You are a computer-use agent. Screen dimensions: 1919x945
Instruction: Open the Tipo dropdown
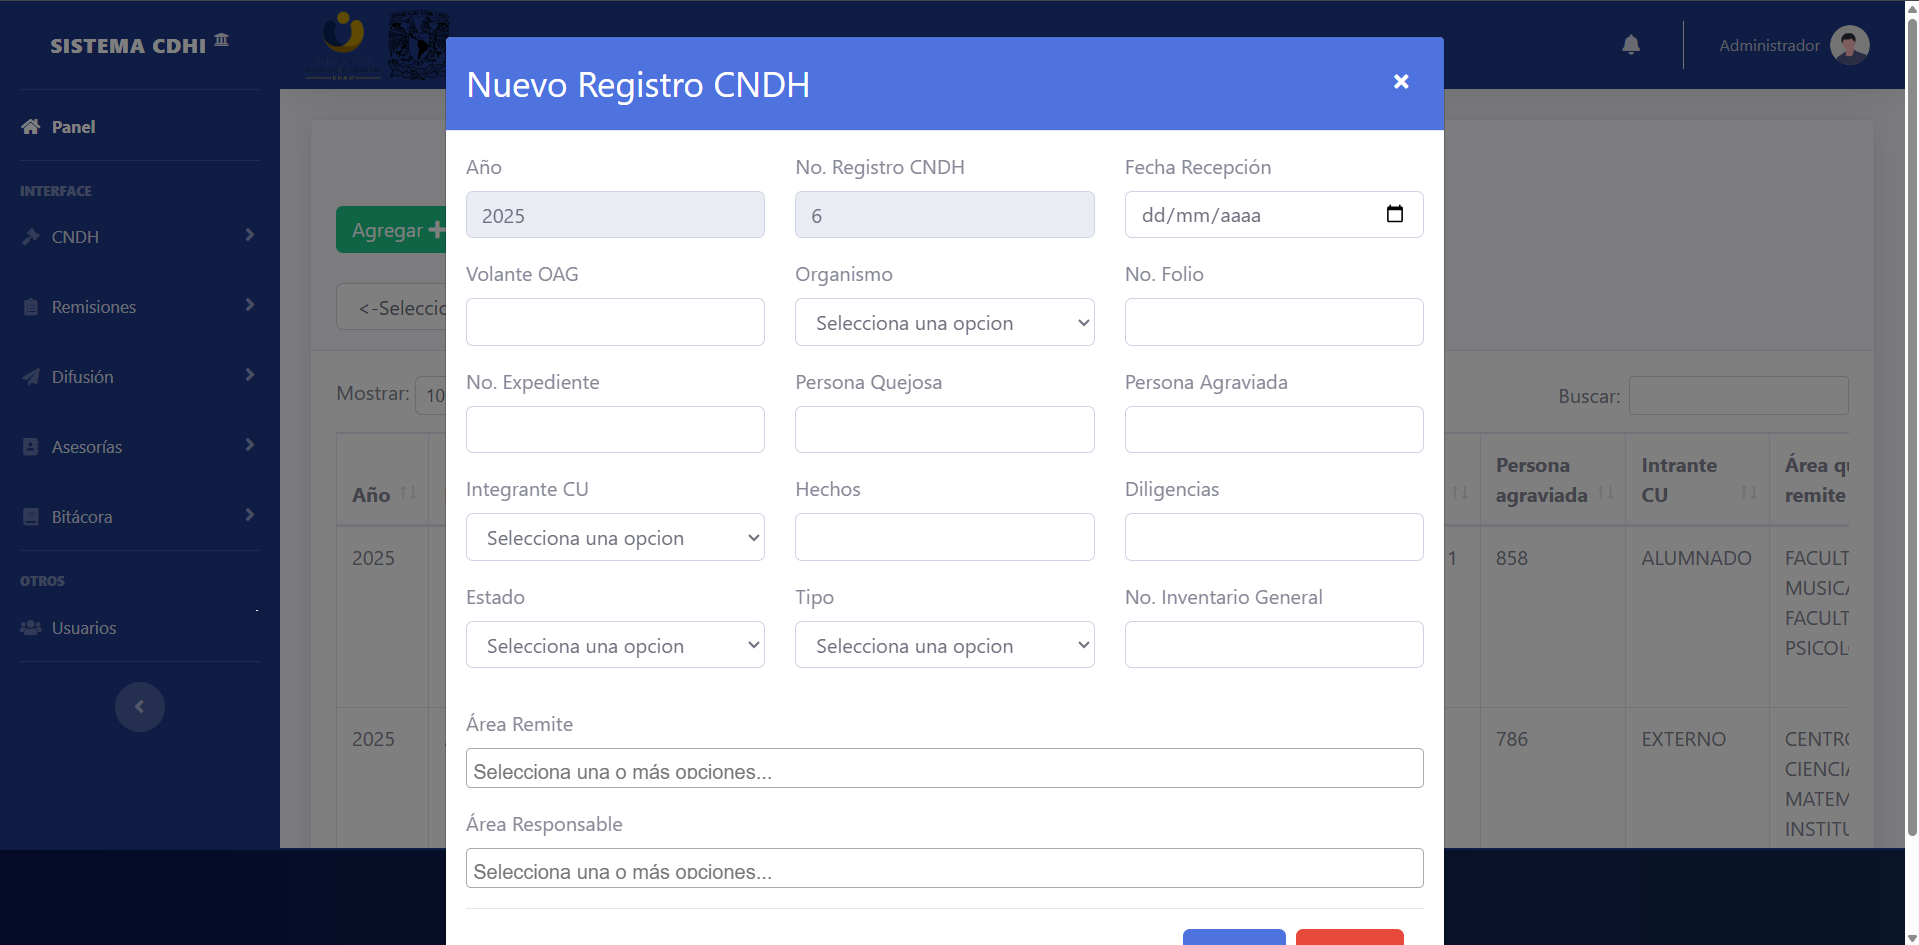pyautogui.click(x=944, y=644)
